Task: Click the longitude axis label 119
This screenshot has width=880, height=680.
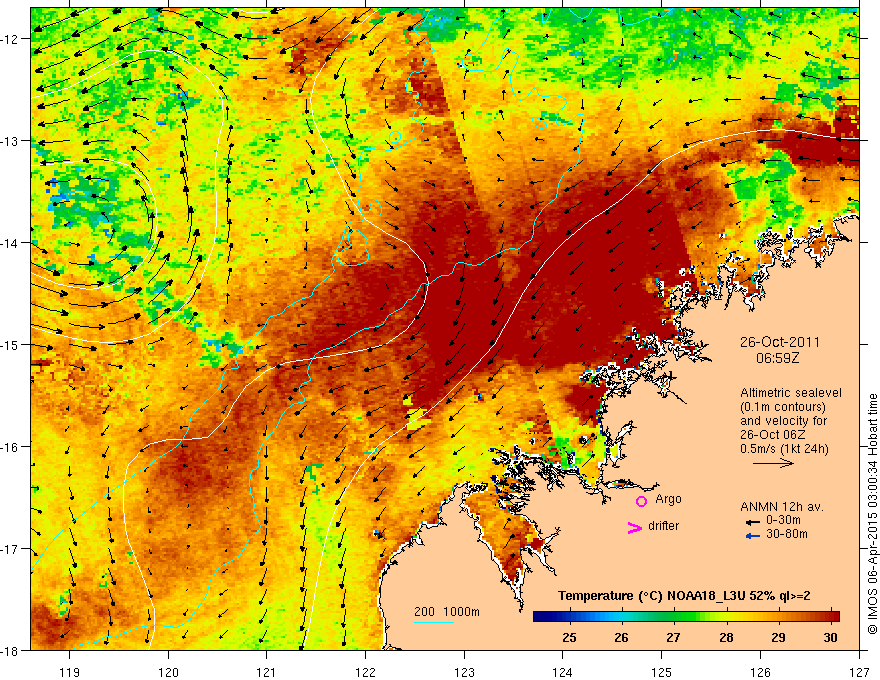Action: 70,672
